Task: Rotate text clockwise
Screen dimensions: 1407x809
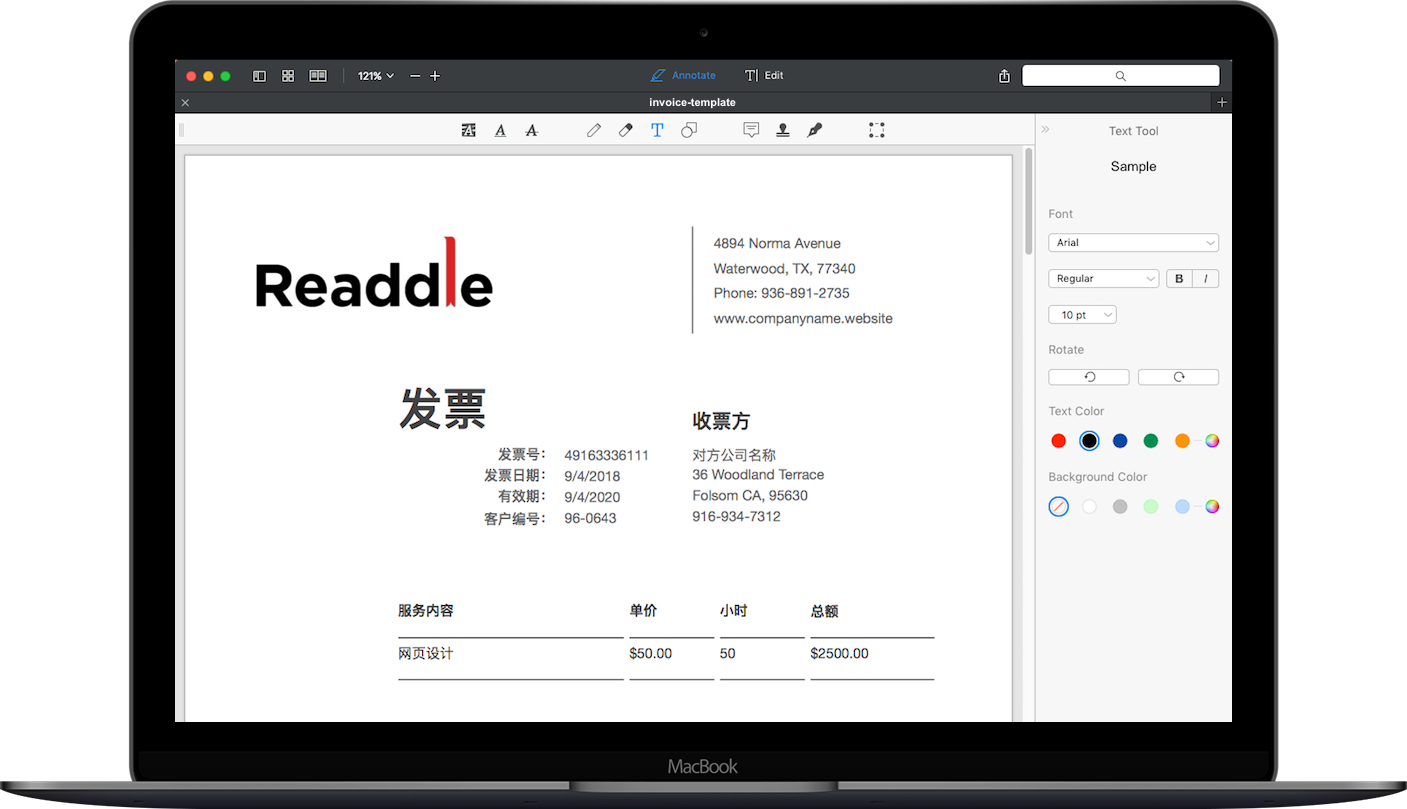Action: (x=1178, y=377)
